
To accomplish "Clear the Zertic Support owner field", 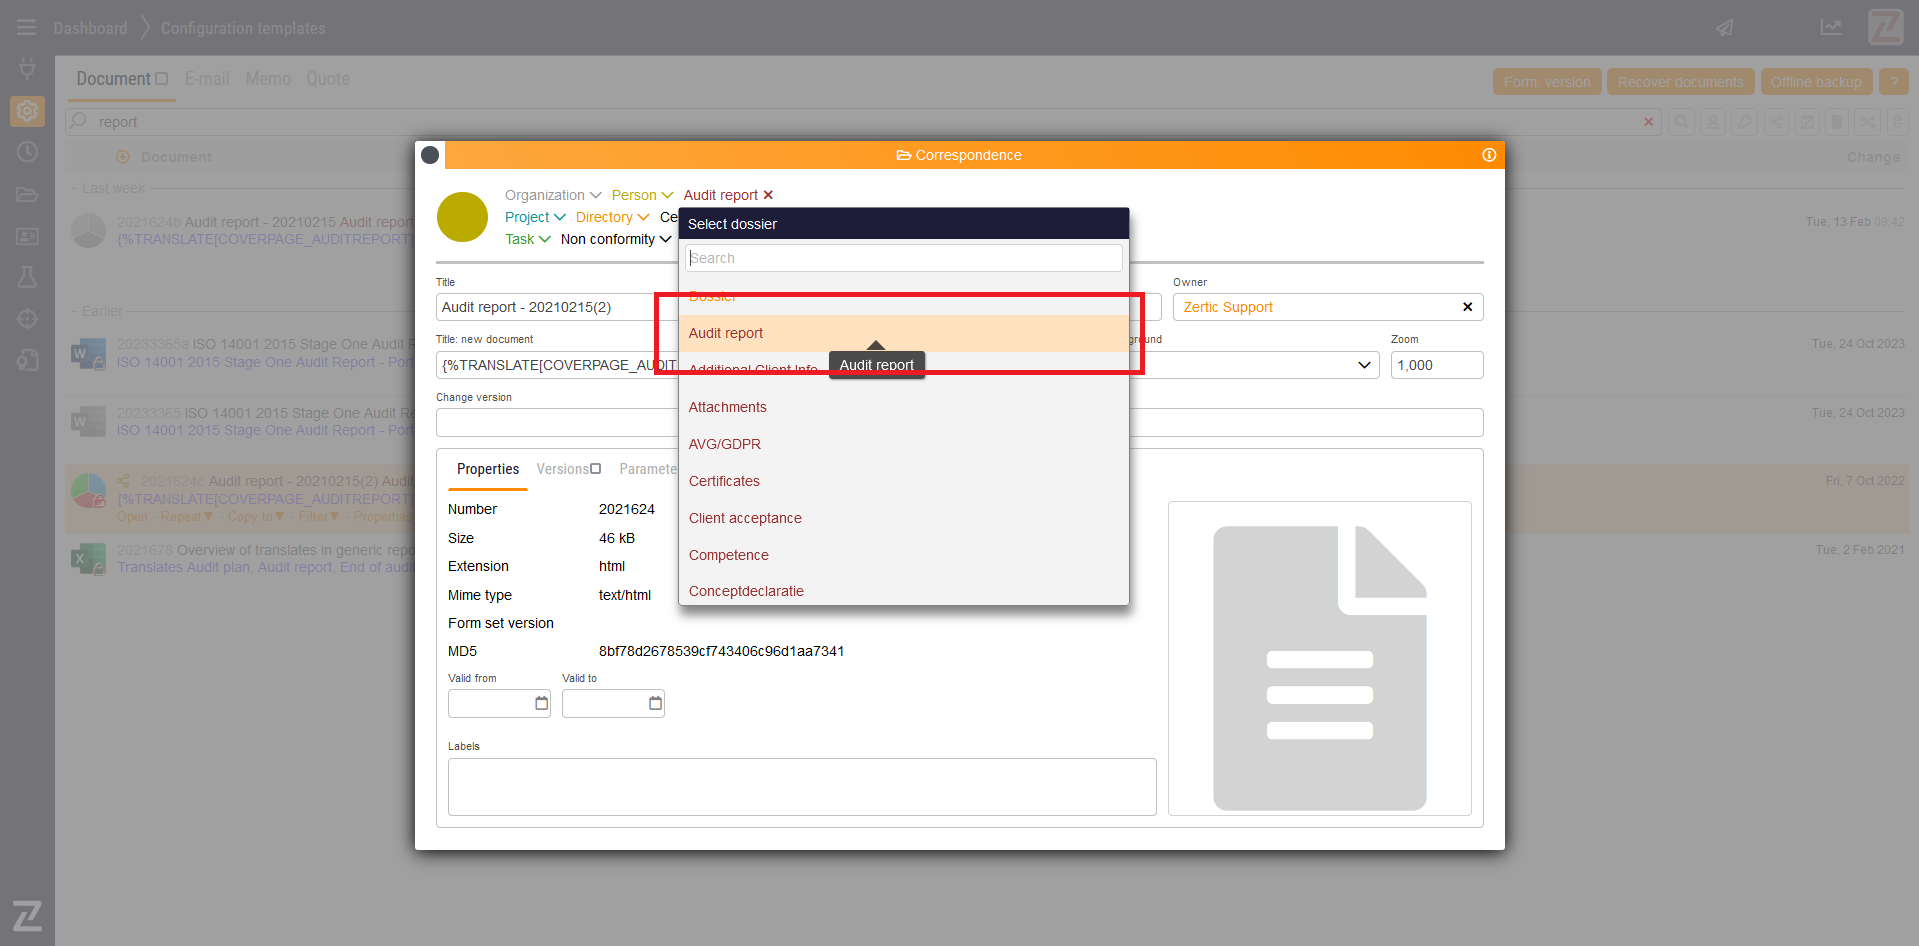I will coord(1467,307).
